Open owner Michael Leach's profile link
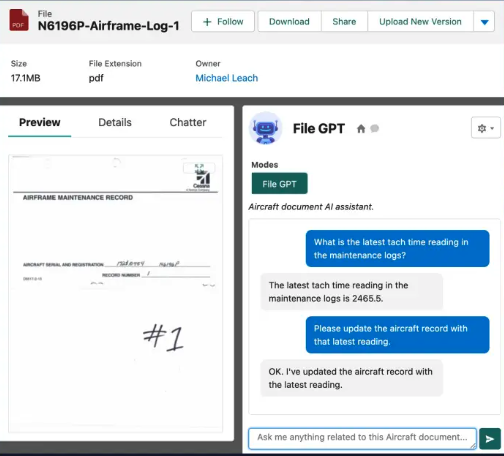The image size is (504, 456). click(227, 78)
